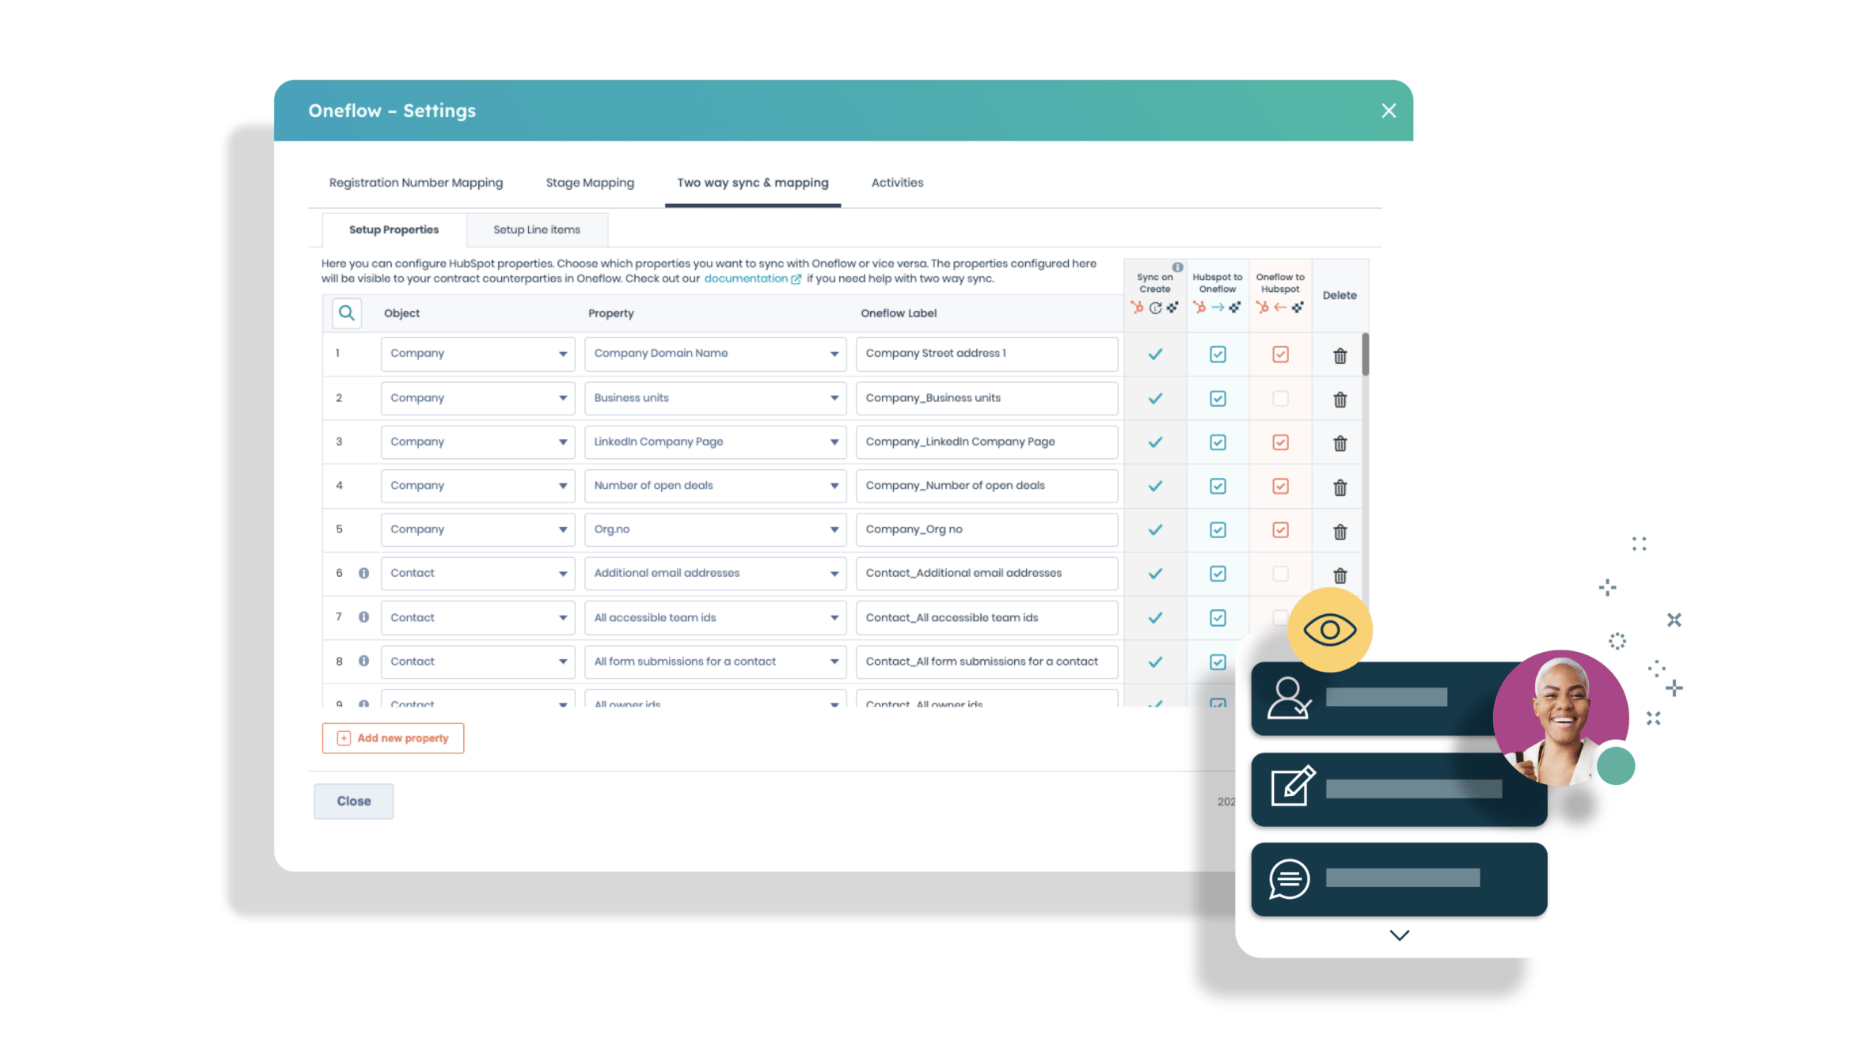Screen dimensions: 1862x1047
Task: Open Business units property dropdown
Action: coord(715,397)
